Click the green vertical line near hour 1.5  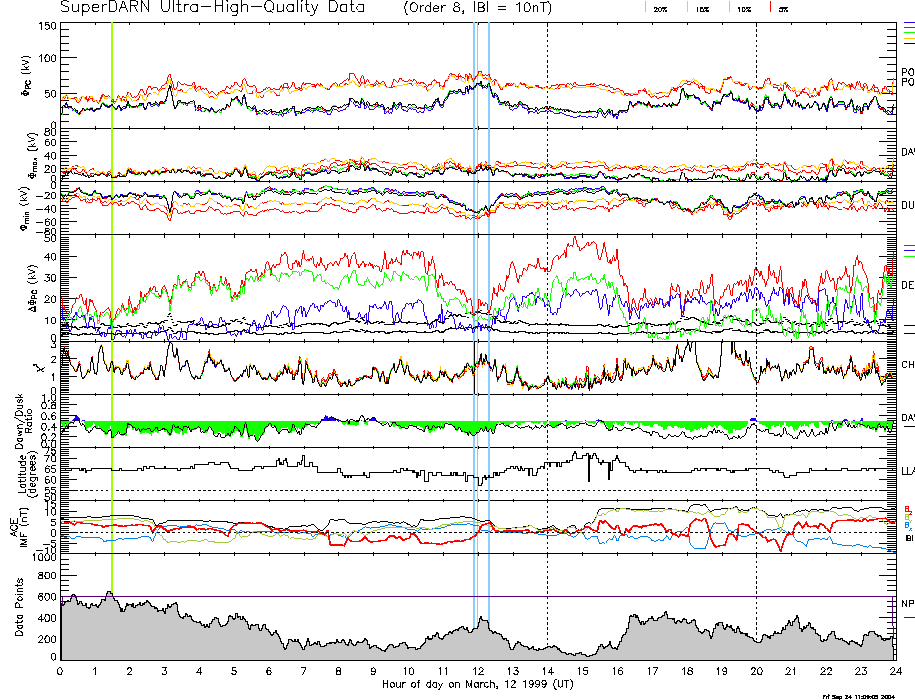pos(112,300)
